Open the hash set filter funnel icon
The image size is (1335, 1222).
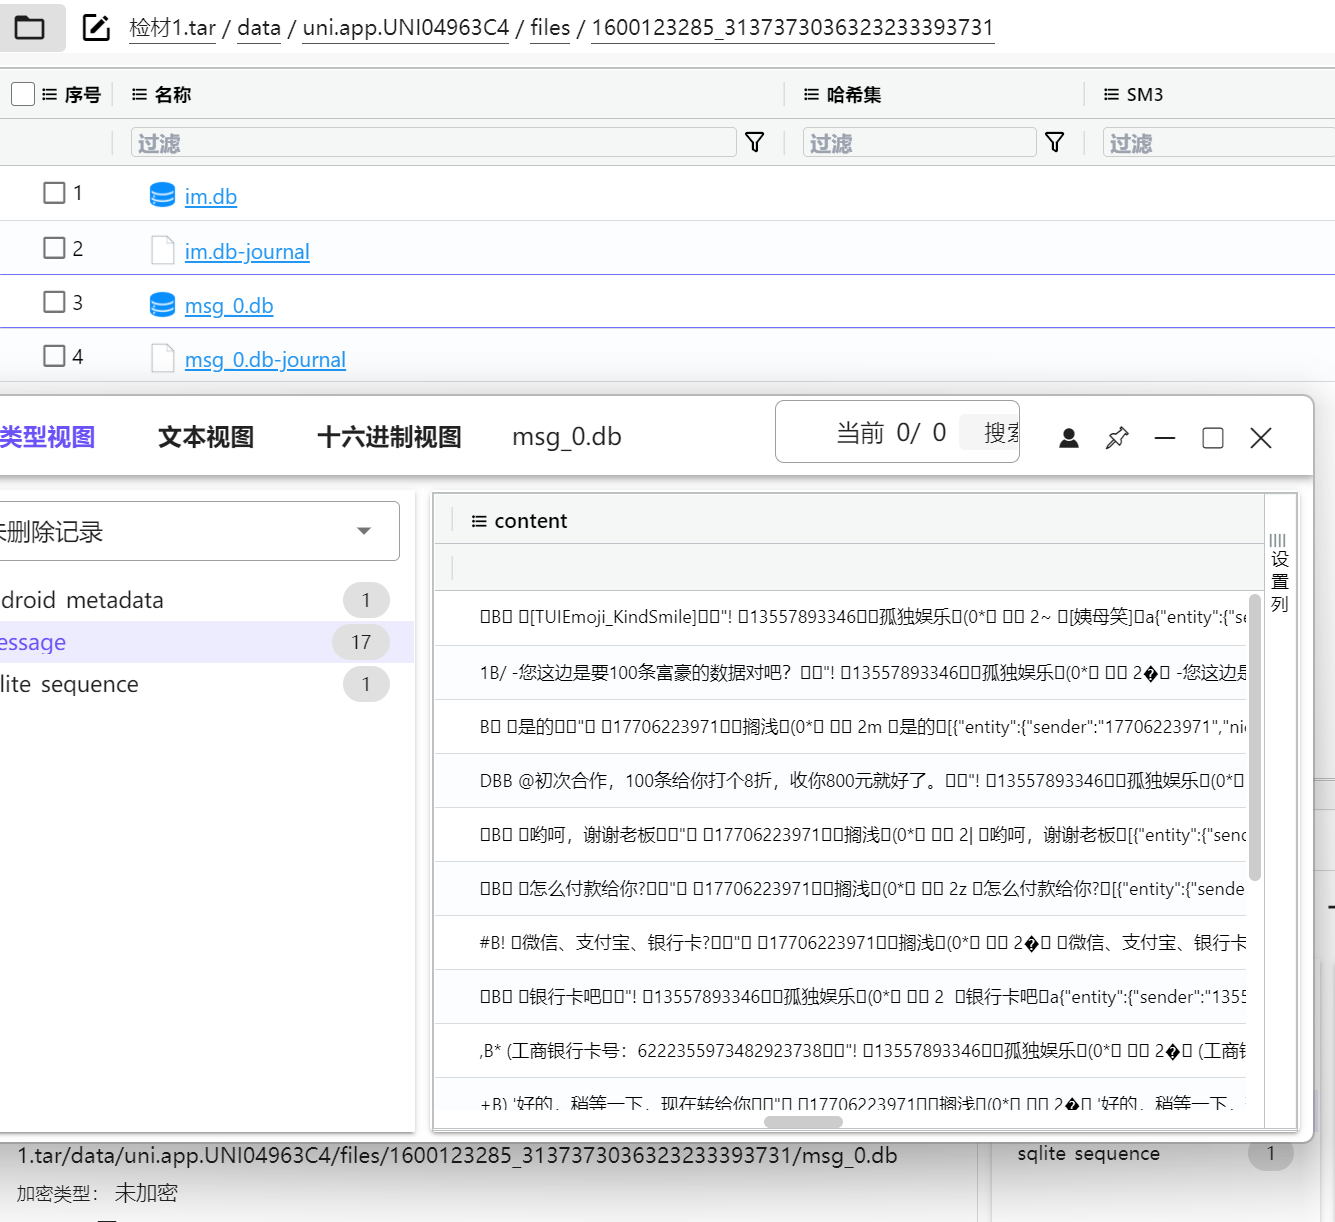click(1054, 142)
